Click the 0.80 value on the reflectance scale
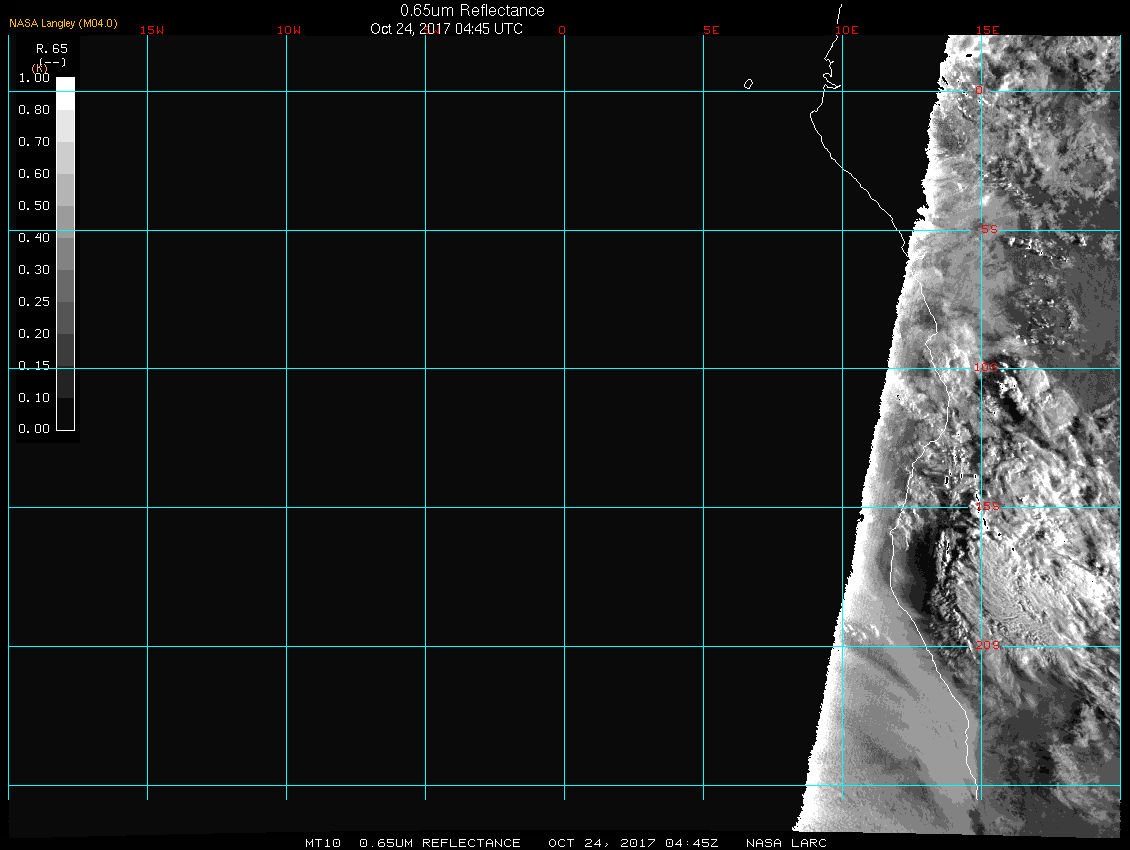This screenshot has height=850, width=1130. 34,110
